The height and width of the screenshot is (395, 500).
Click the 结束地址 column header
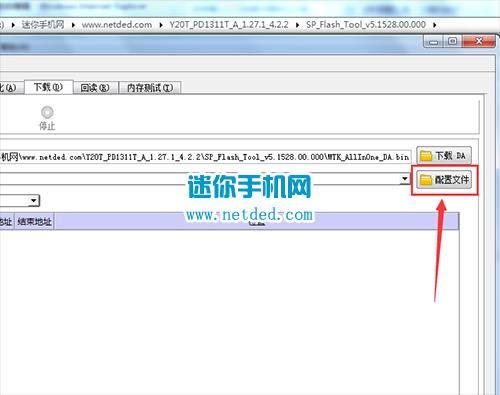click(34, 222)
